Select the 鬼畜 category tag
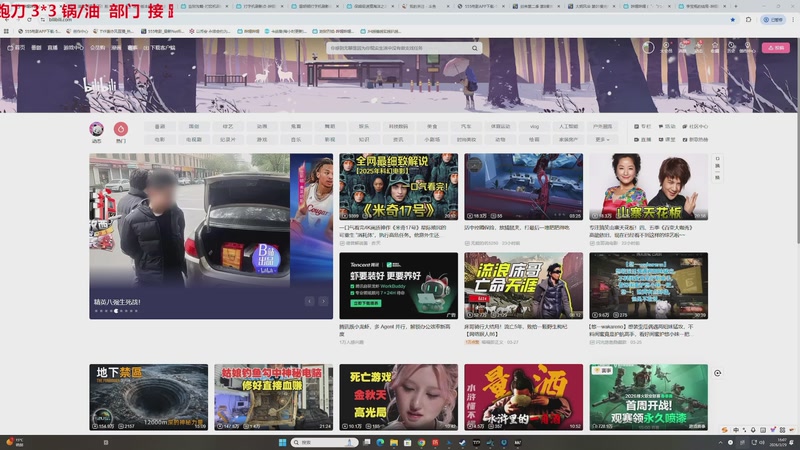The width and height of the screenshot is (800, 450). coord(296,126)
